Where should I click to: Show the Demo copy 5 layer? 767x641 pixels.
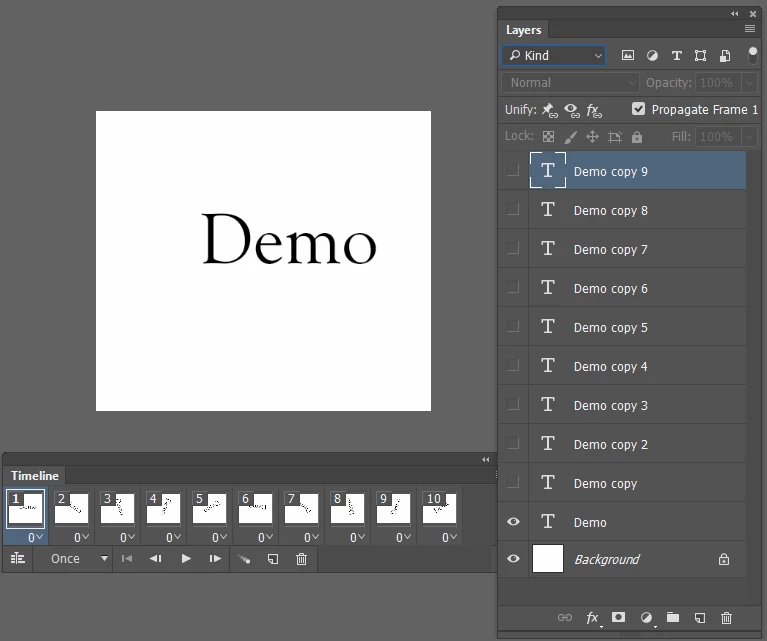513,326
